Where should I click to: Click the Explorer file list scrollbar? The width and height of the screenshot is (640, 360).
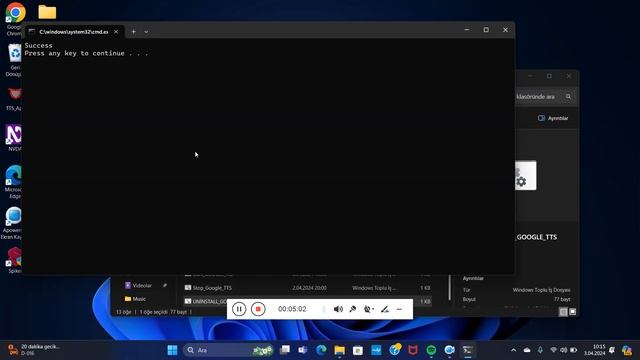click(450, 287)
